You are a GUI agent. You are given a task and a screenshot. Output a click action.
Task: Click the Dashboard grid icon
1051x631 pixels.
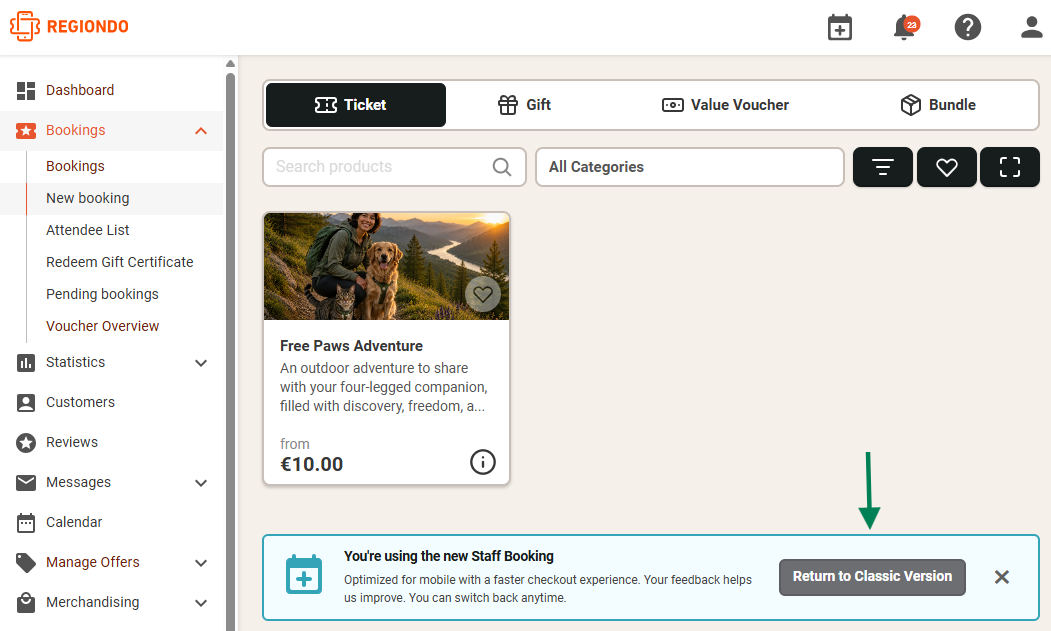pyautogui.click(x=26, y=91)
